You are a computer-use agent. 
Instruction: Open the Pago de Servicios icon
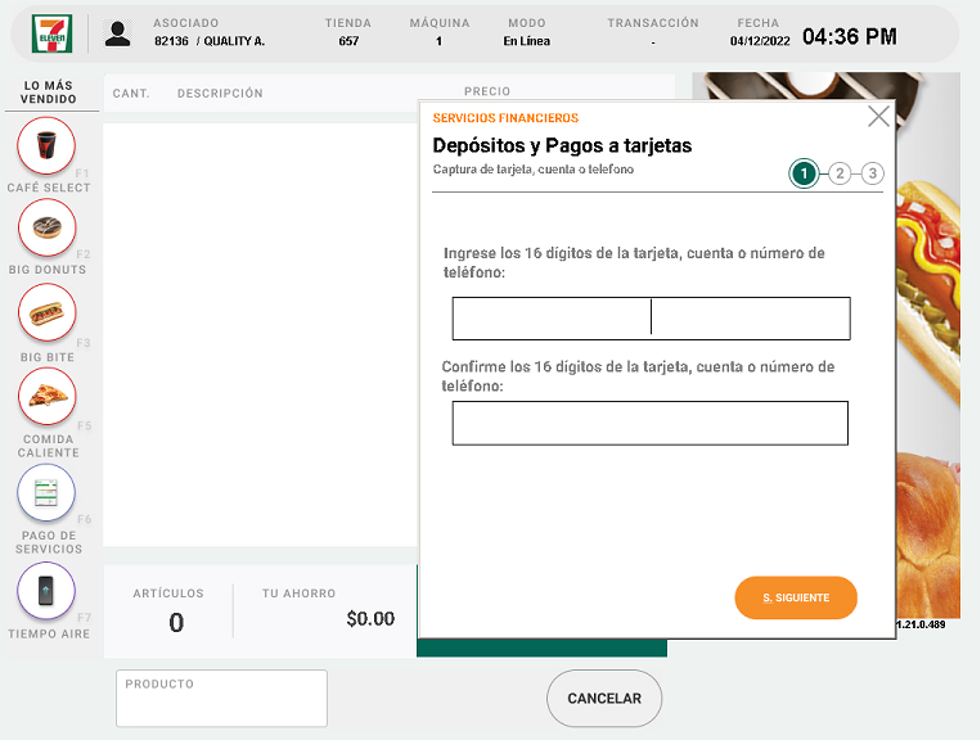pos(46,493)
